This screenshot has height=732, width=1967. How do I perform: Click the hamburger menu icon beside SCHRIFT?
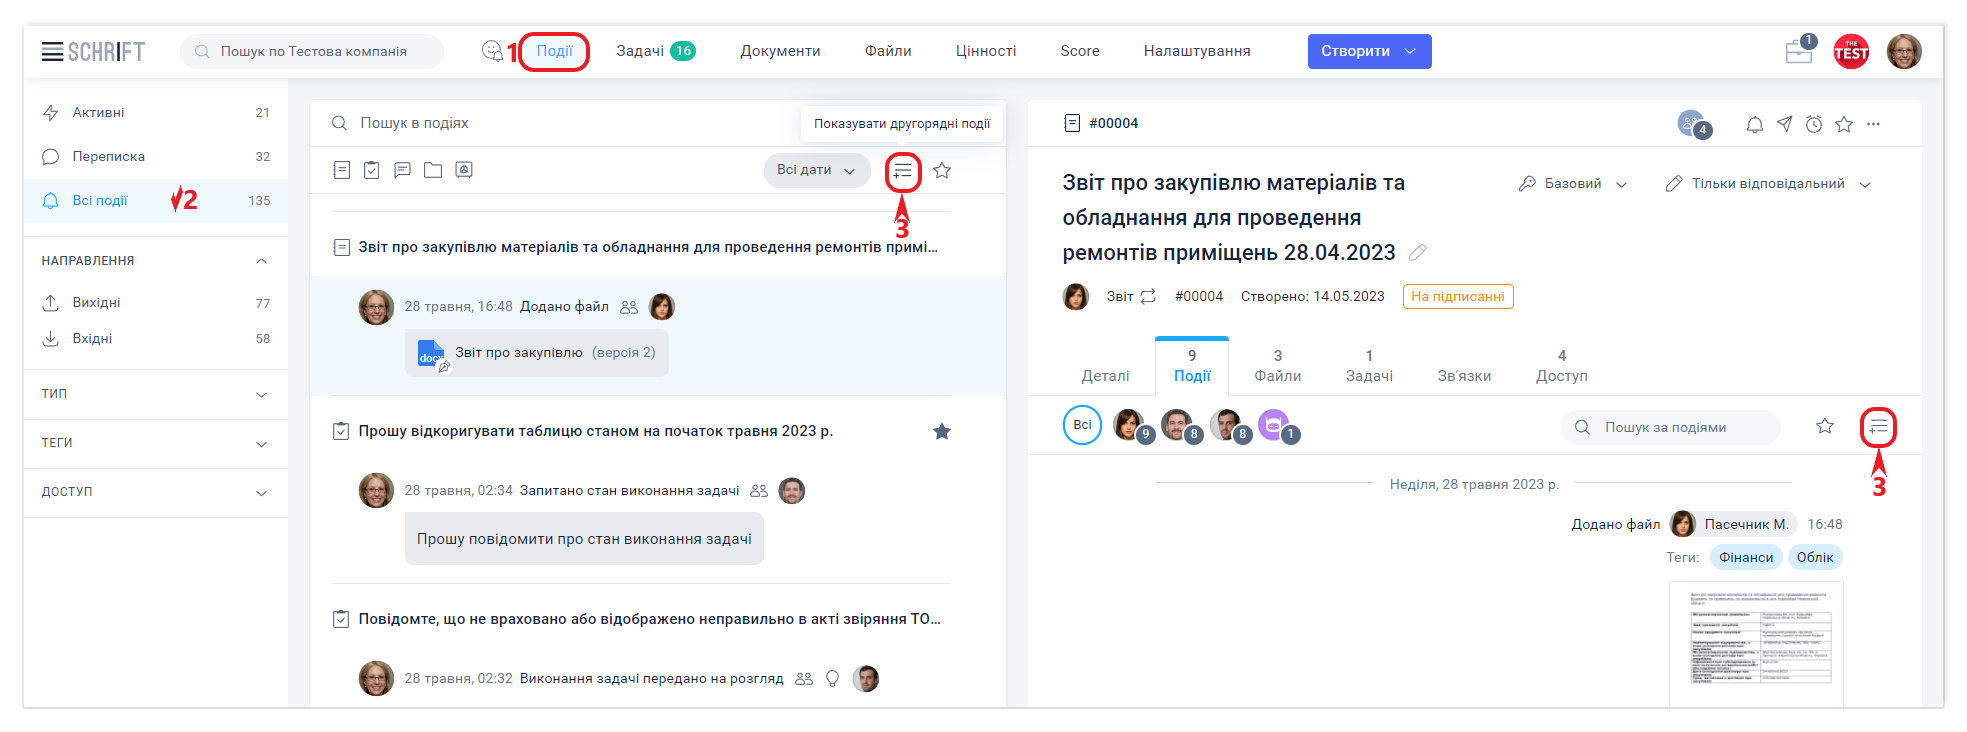pyautogui.click(x=52, y=52)
